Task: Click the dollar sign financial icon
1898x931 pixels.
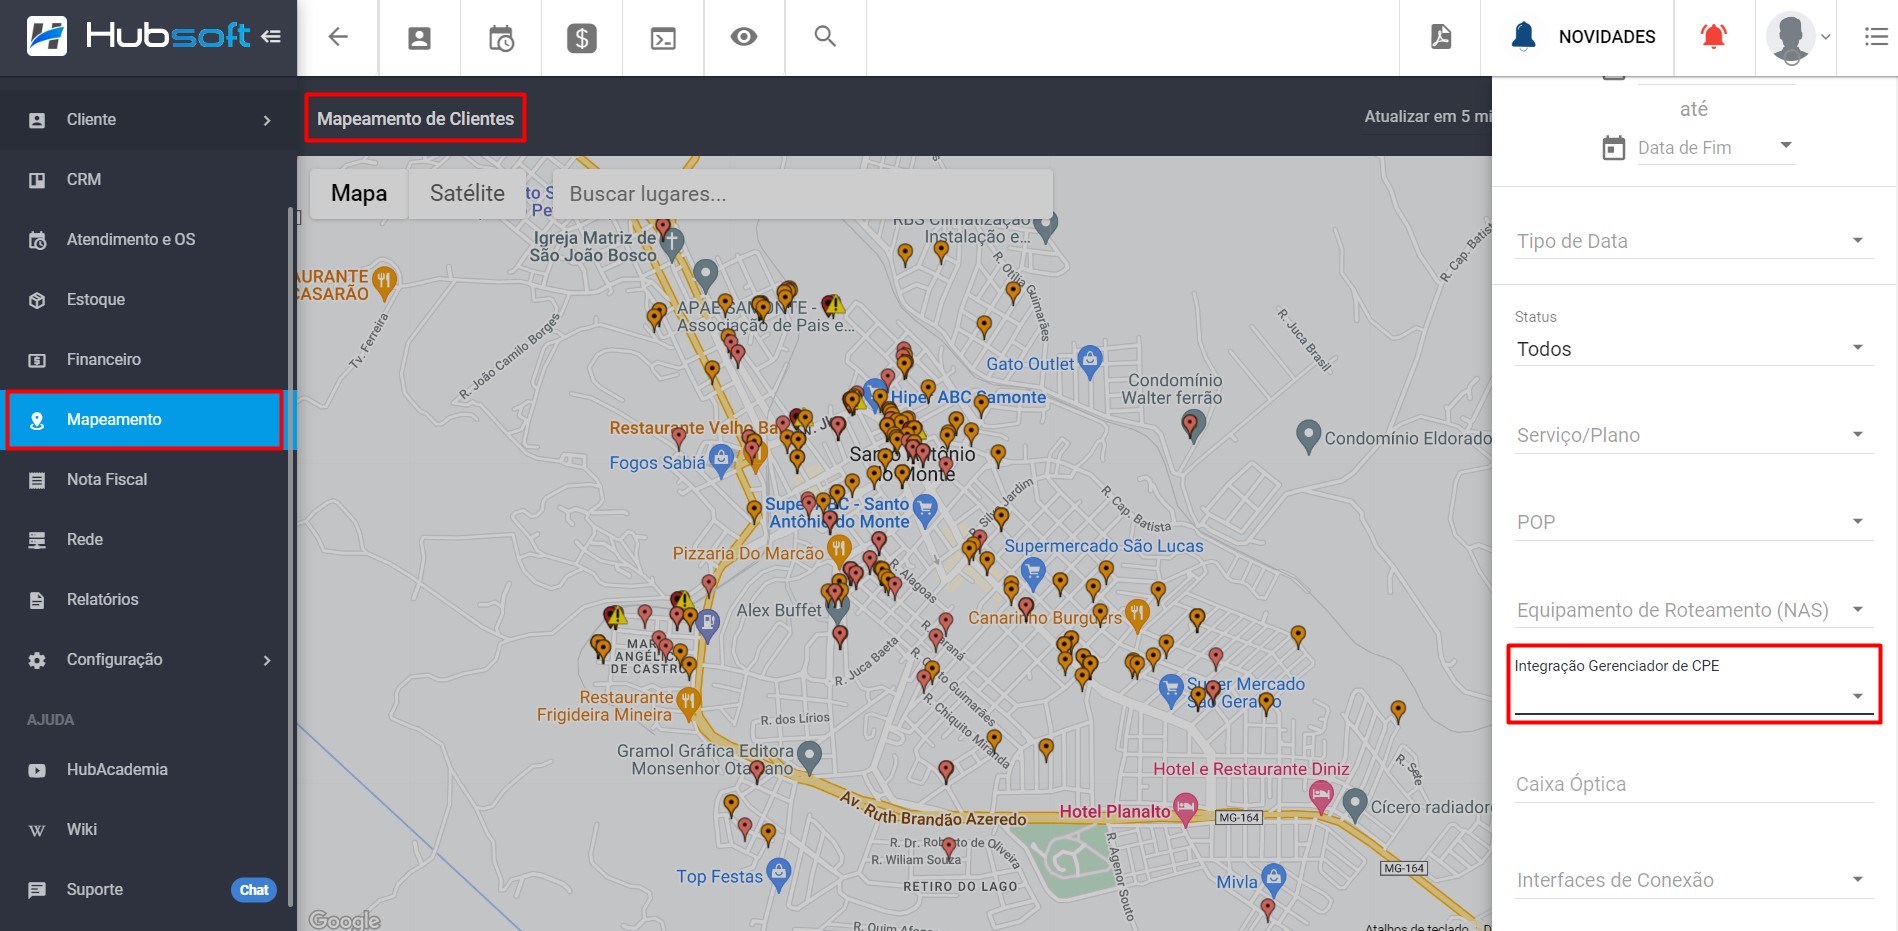Action: (581, 38)
